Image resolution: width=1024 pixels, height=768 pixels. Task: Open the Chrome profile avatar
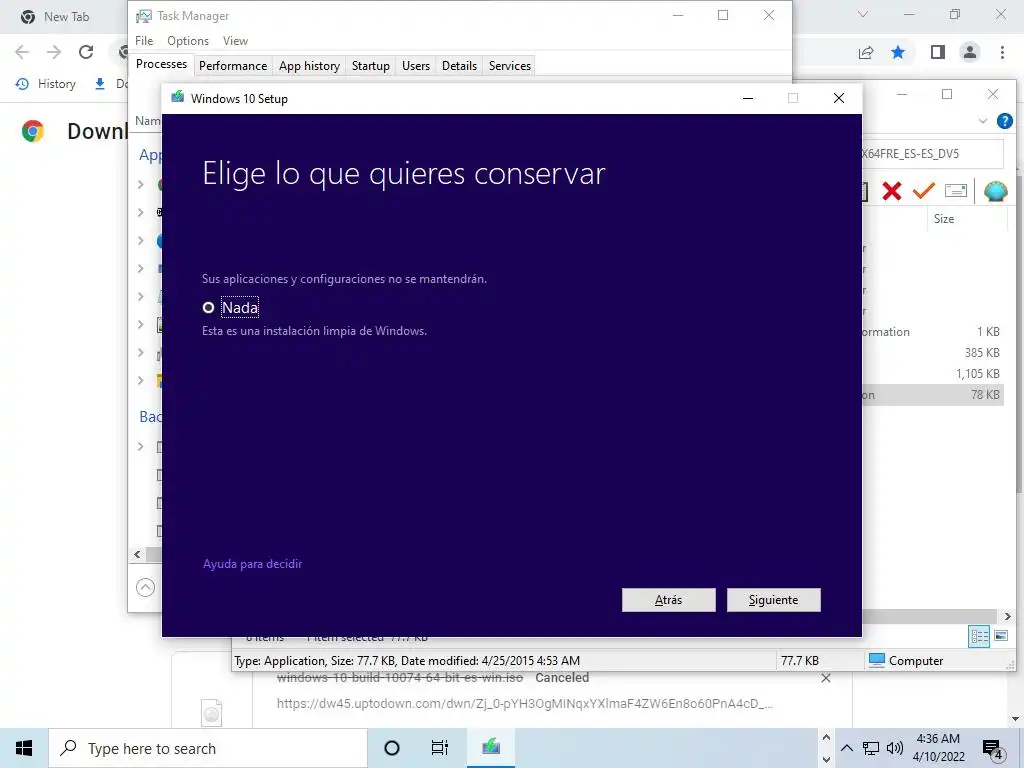[x=970, y=52]
